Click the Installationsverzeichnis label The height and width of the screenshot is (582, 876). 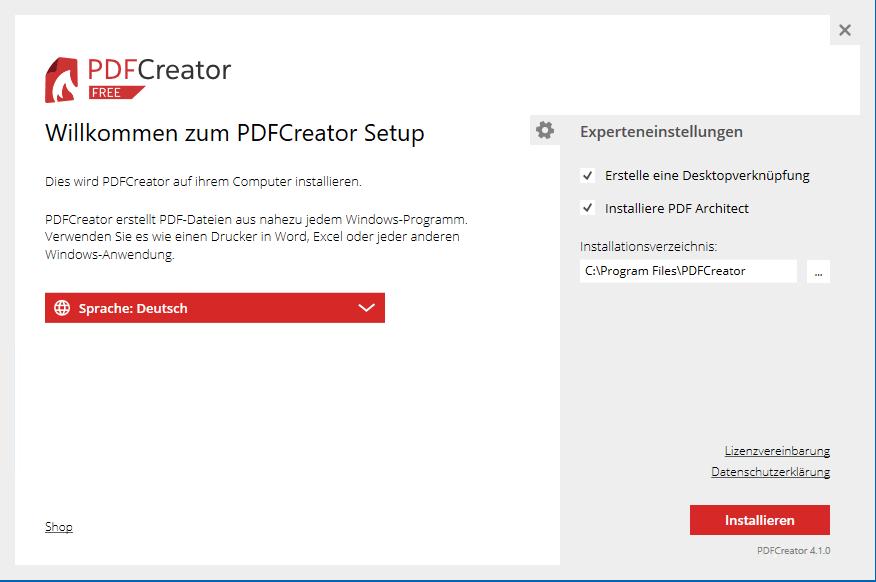(648, 246)
